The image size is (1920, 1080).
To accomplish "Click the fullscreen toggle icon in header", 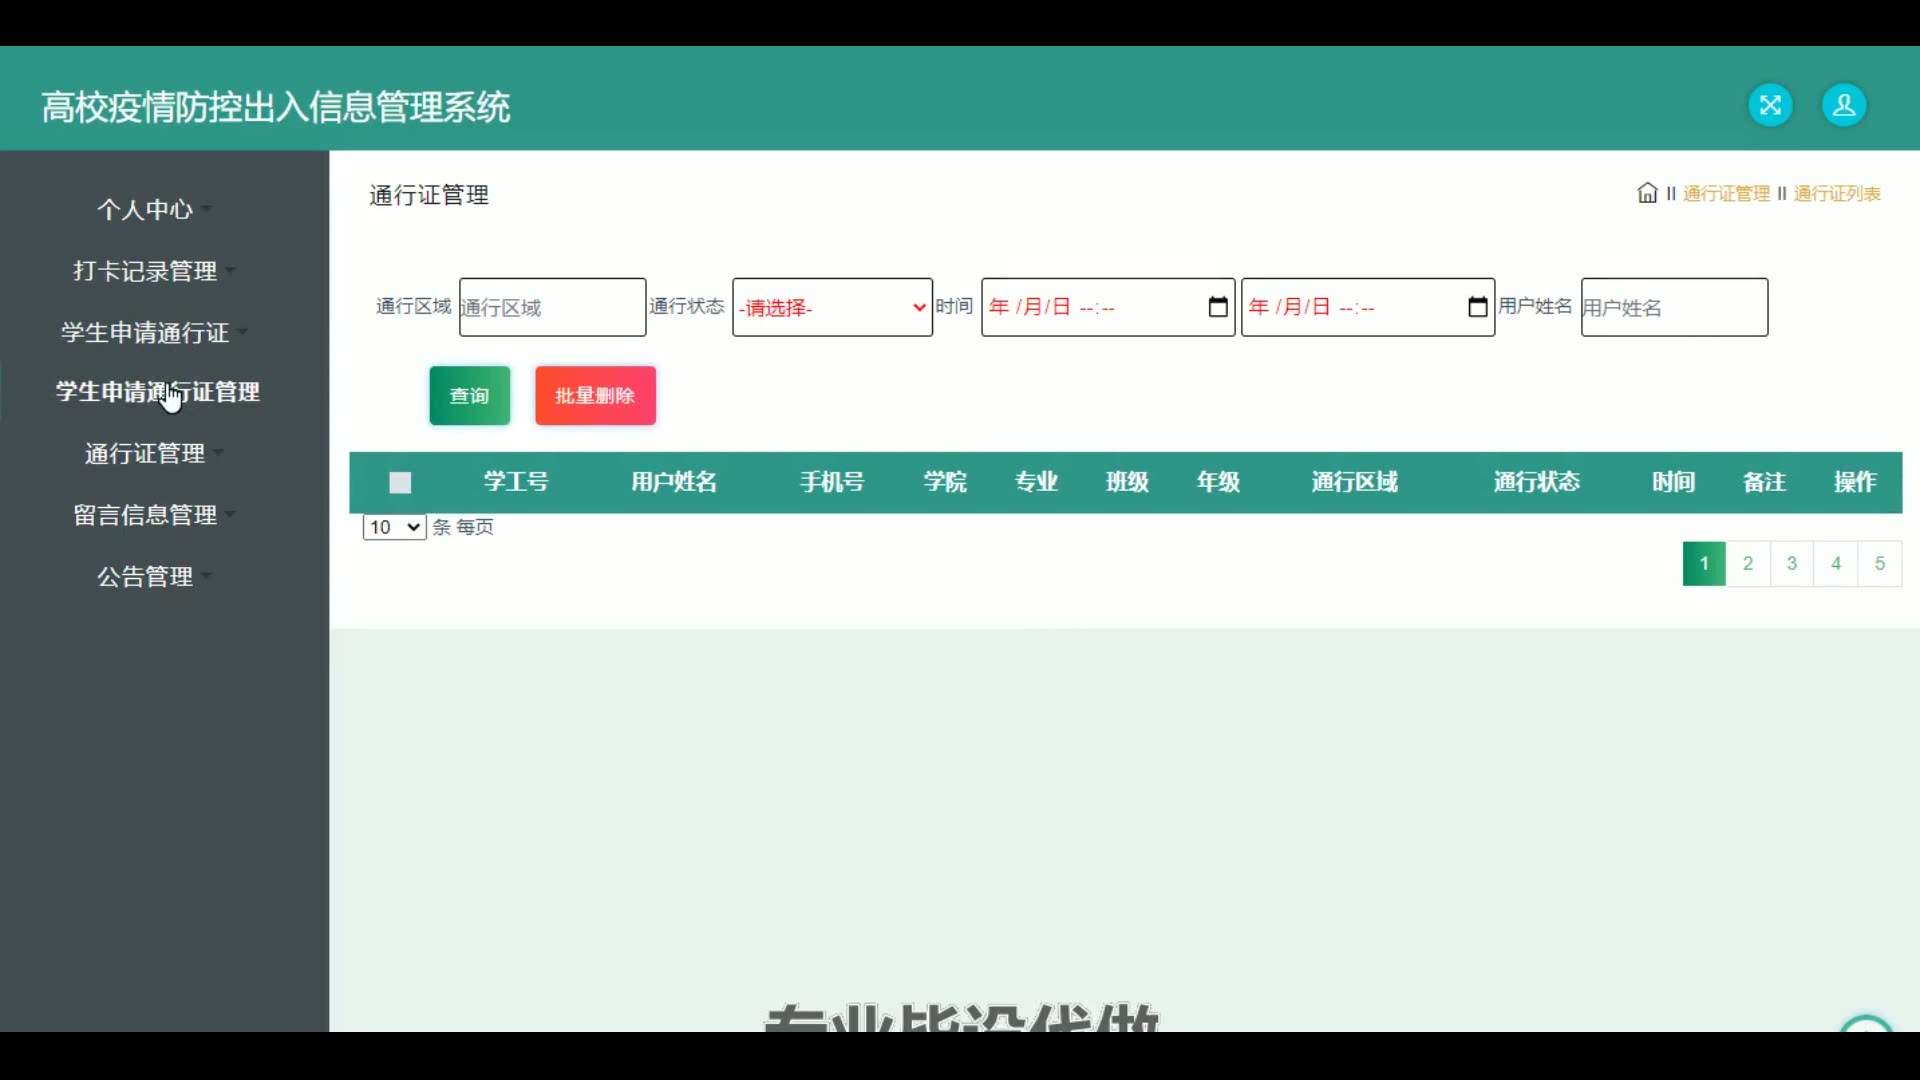I will point(1770,105).
